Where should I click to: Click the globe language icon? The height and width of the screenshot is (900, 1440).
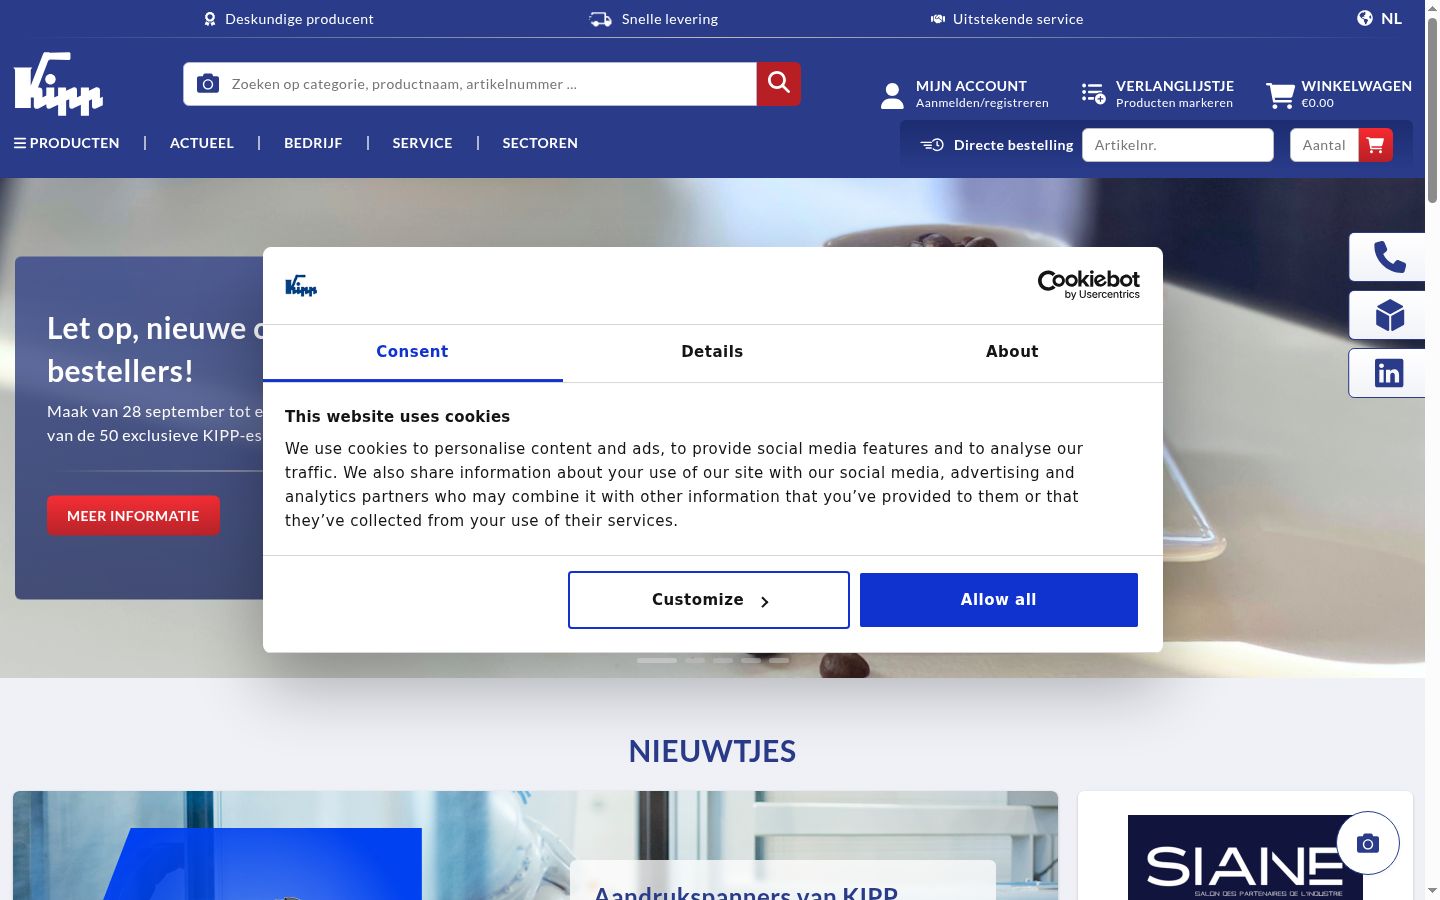[x=1365, y=18]
